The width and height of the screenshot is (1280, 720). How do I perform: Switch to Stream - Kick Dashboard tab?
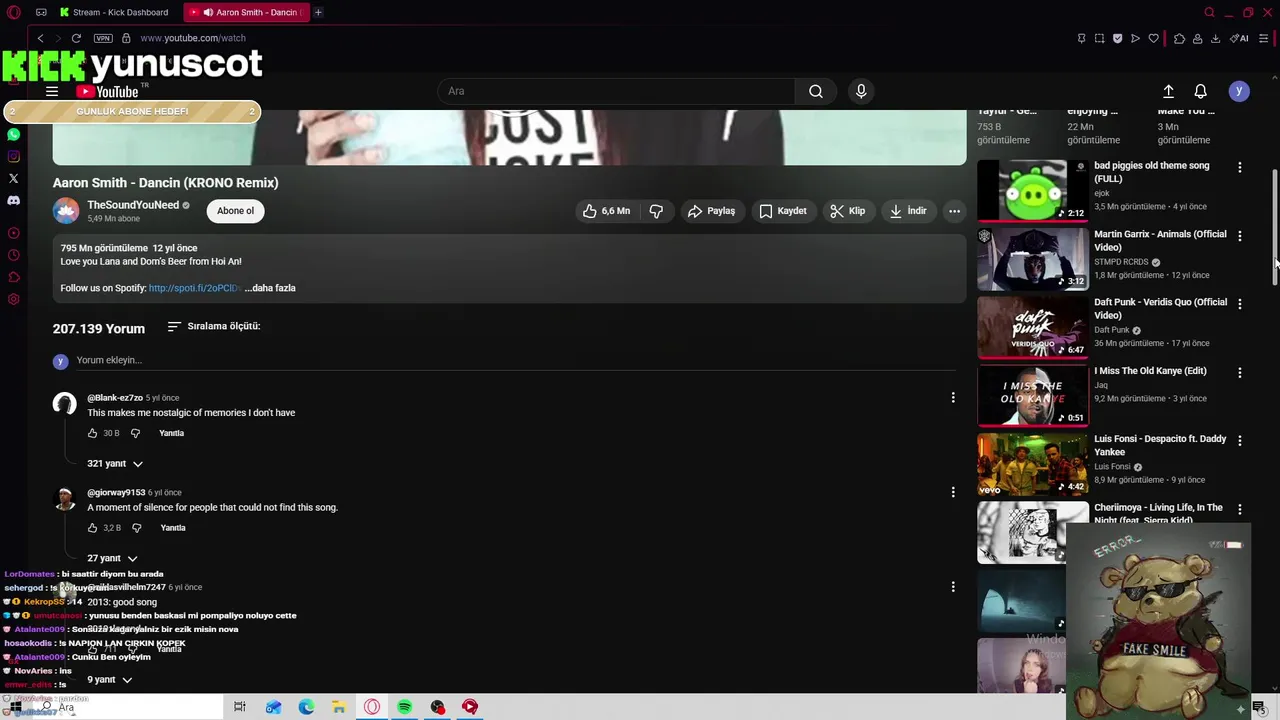point(114,12)
